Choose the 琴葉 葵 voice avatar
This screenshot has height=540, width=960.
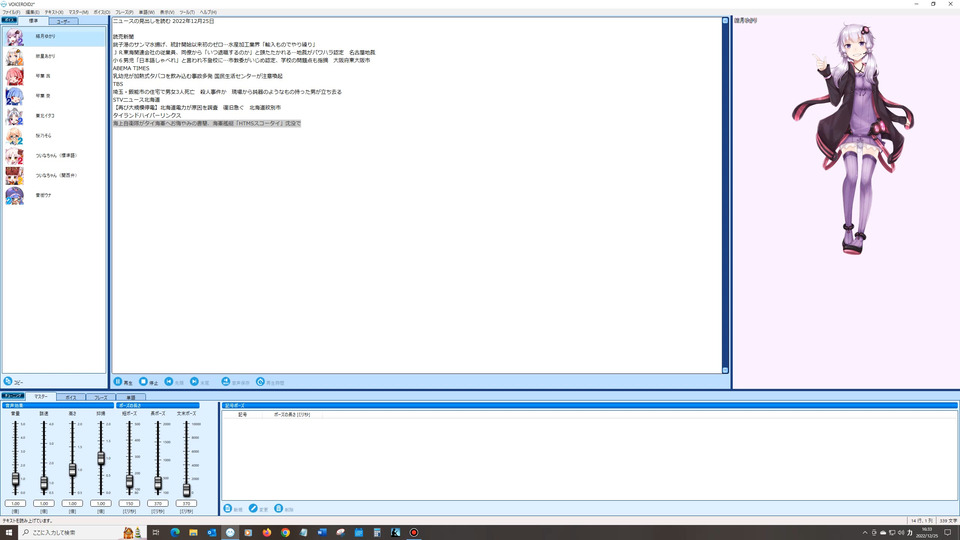(x=15, y=96)
